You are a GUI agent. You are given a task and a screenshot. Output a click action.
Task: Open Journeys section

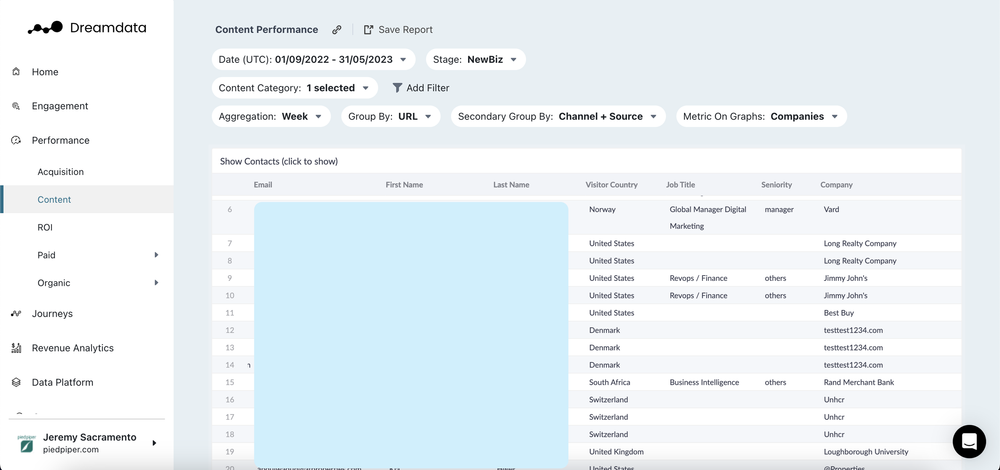[x=52, y=314]
